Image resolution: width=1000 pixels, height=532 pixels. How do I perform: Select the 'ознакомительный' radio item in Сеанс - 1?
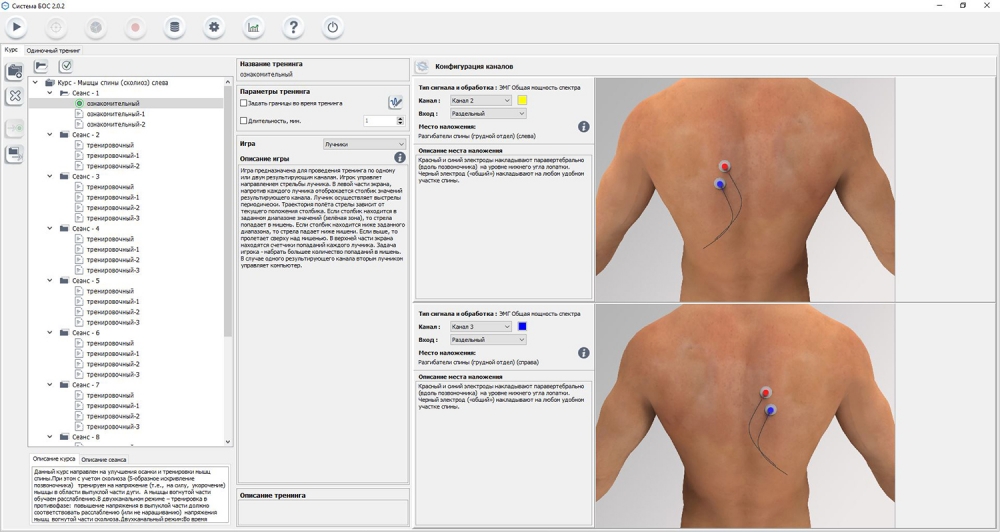pos(79,103)
